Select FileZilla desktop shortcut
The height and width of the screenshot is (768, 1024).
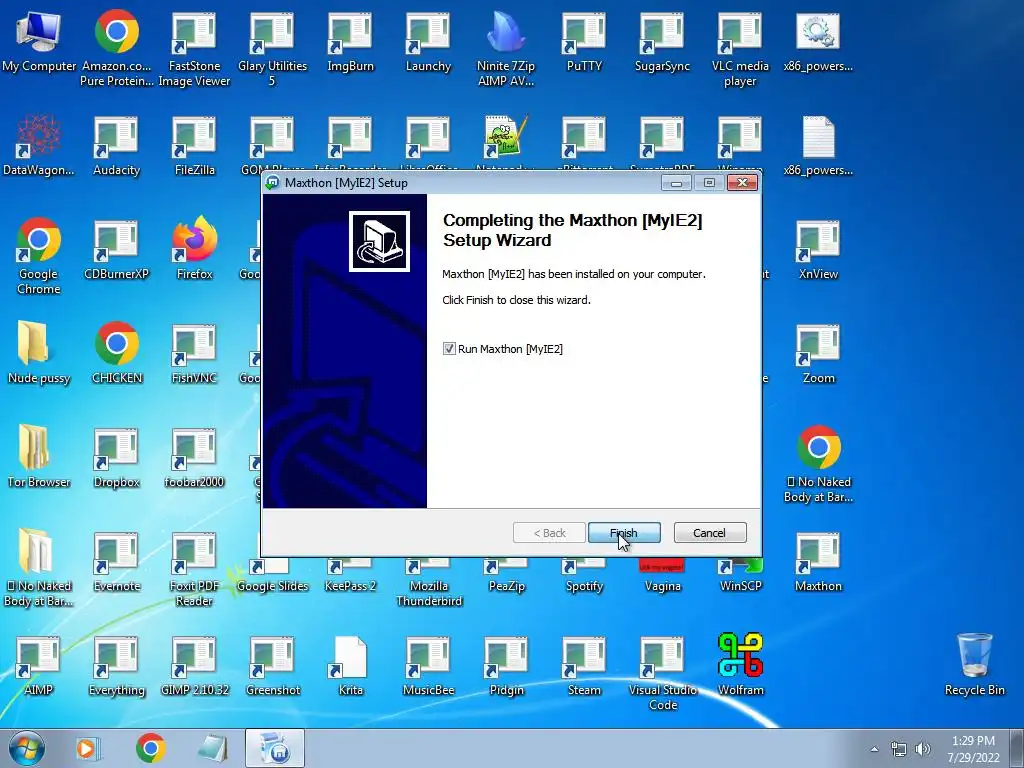coord(194,146)
